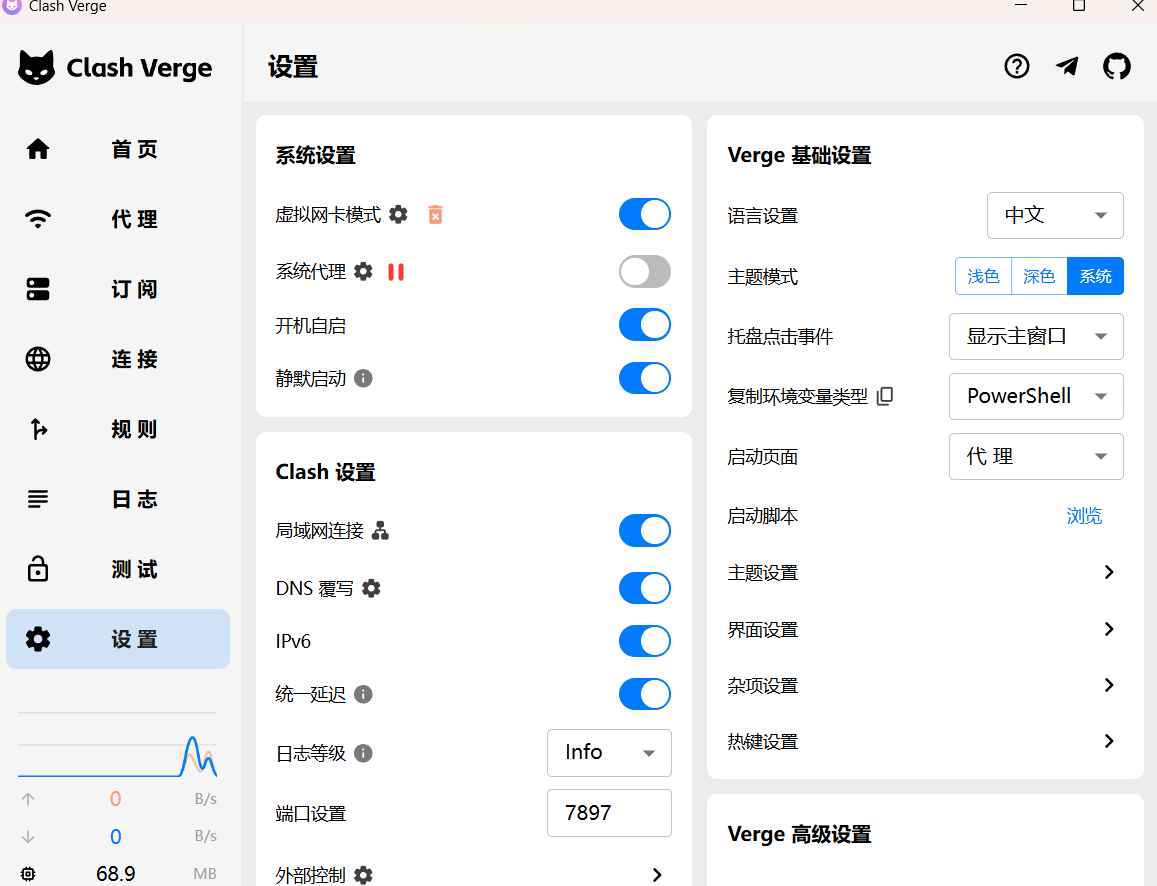Screen dimensions: 1157x886
Task: Enable the 系统代理 switch
Action: 645,271
